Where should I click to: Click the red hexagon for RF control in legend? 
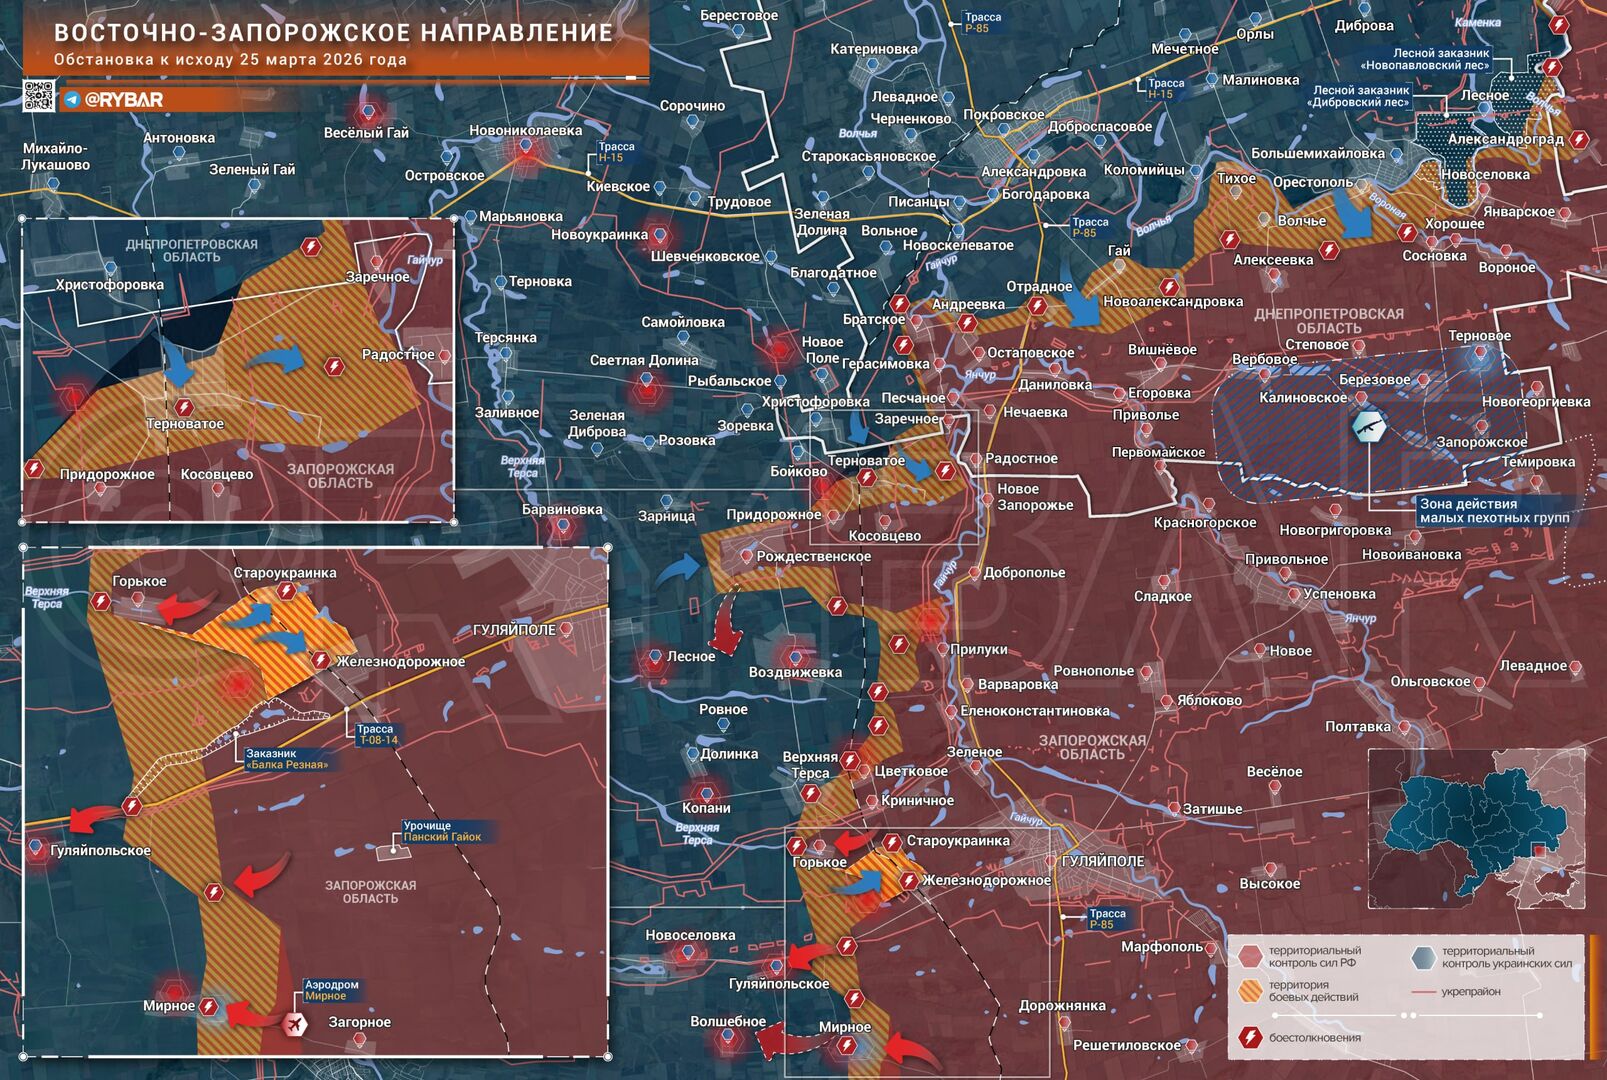(x=1250, y=957)
